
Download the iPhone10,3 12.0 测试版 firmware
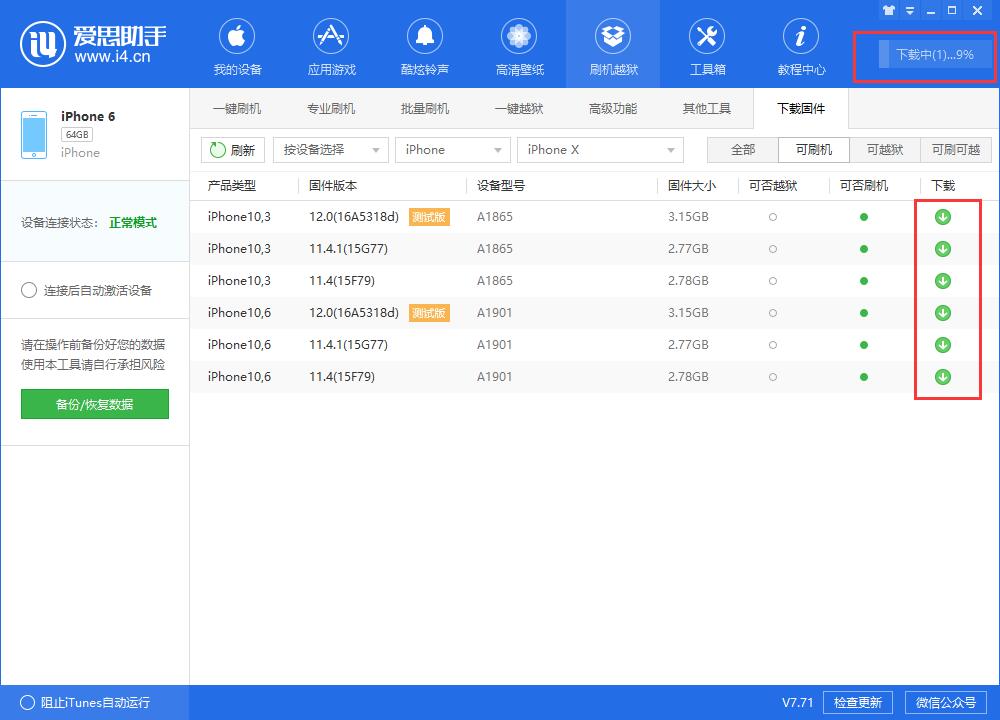point(941,216)
